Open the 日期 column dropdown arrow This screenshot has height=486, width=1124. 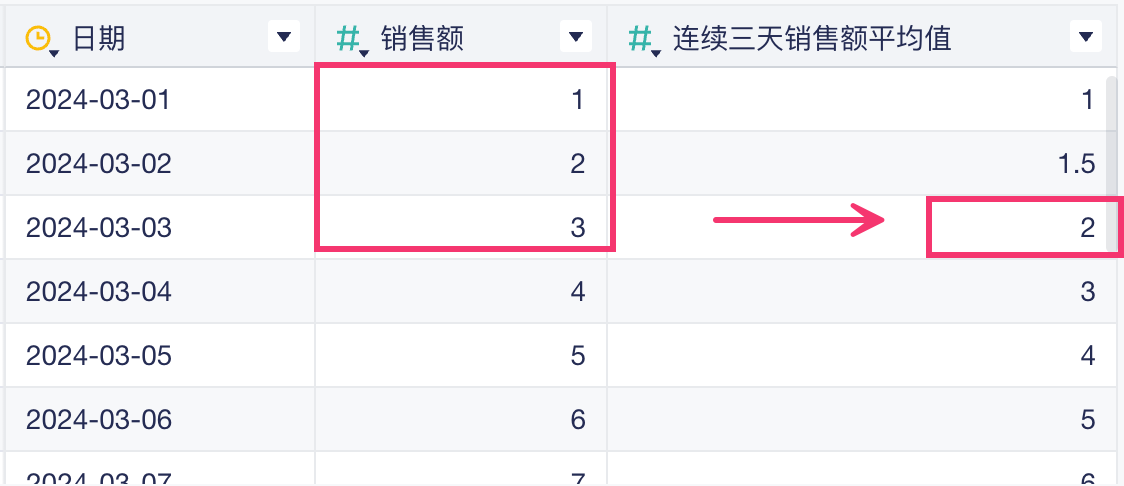click(283, 38)
